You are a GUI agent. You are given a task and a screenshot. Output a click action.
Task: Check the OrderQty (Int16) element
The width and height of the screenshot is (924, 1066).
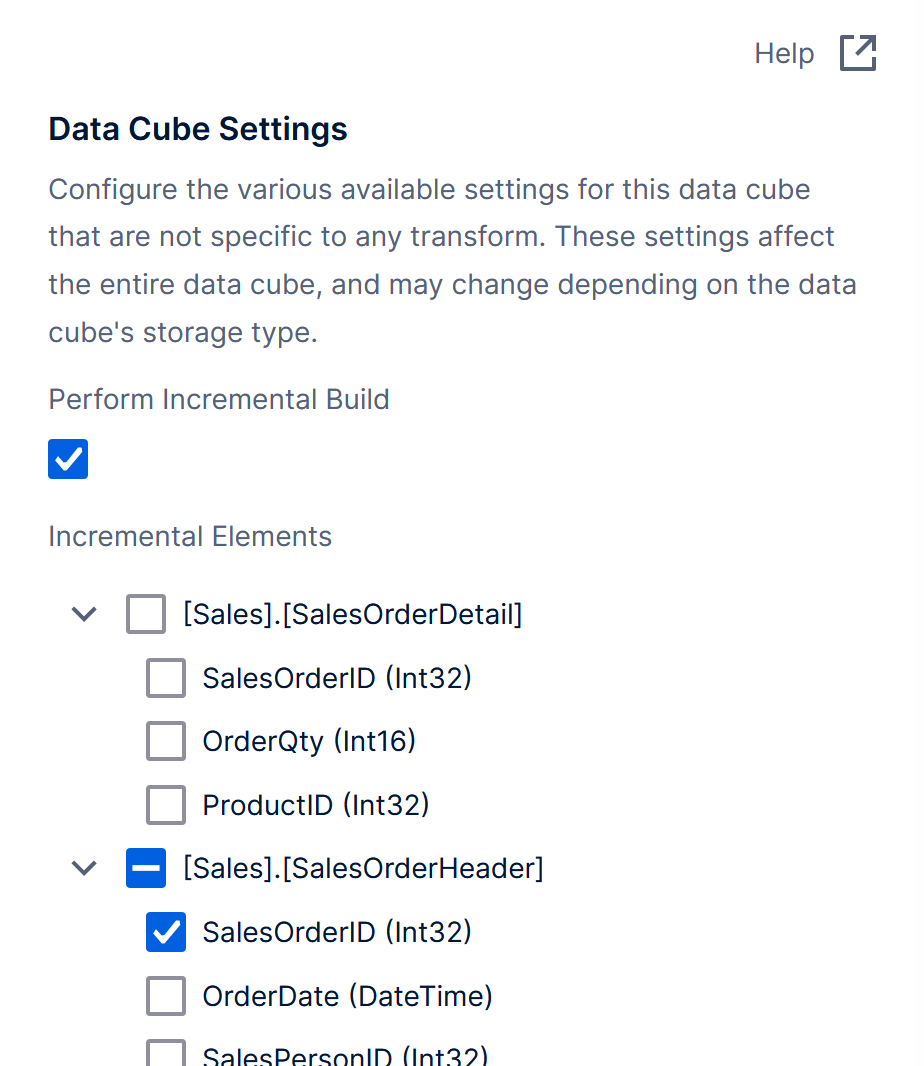coord(165,741)
